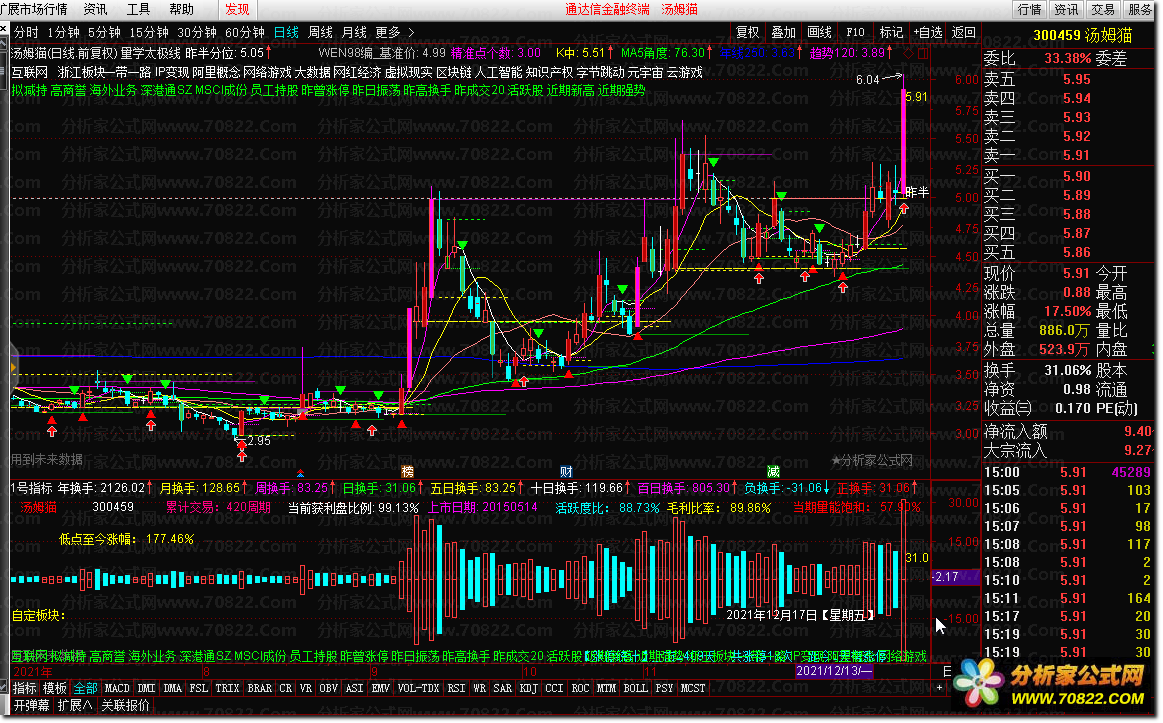Click the 互联网 sector tag
Viewport: 1163px width, 723px height.
[x=30, y=72]
